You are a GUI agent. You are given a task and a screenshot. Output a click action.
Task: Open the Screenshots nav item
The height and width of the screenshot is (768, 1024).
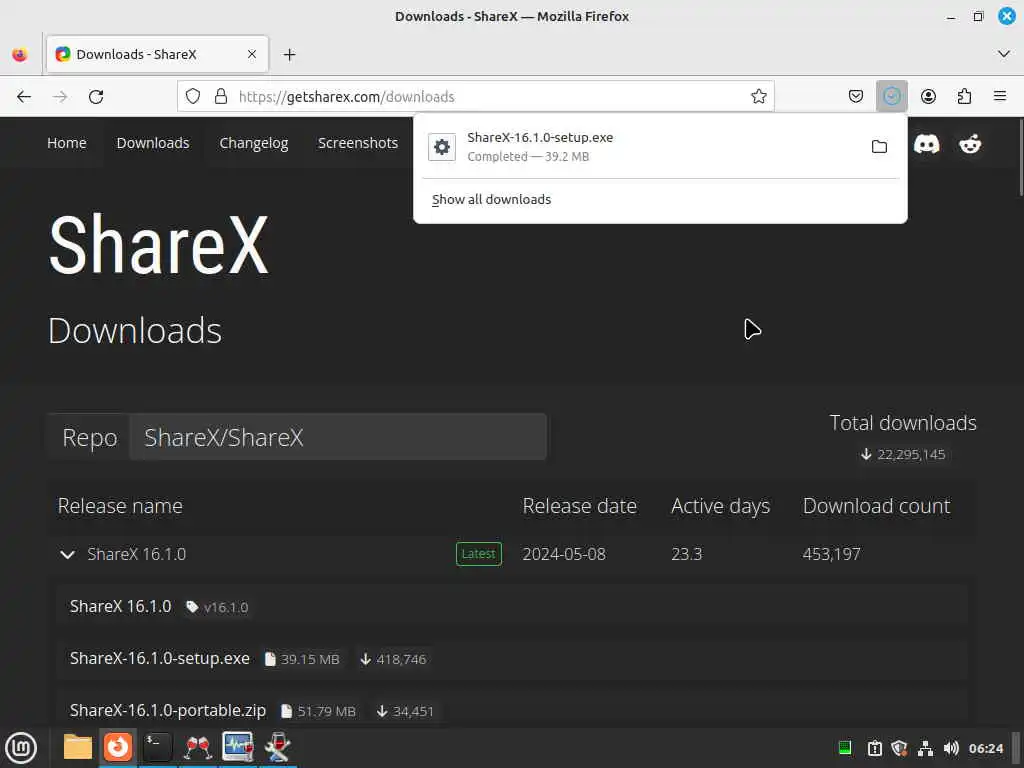tap(358, 143)
